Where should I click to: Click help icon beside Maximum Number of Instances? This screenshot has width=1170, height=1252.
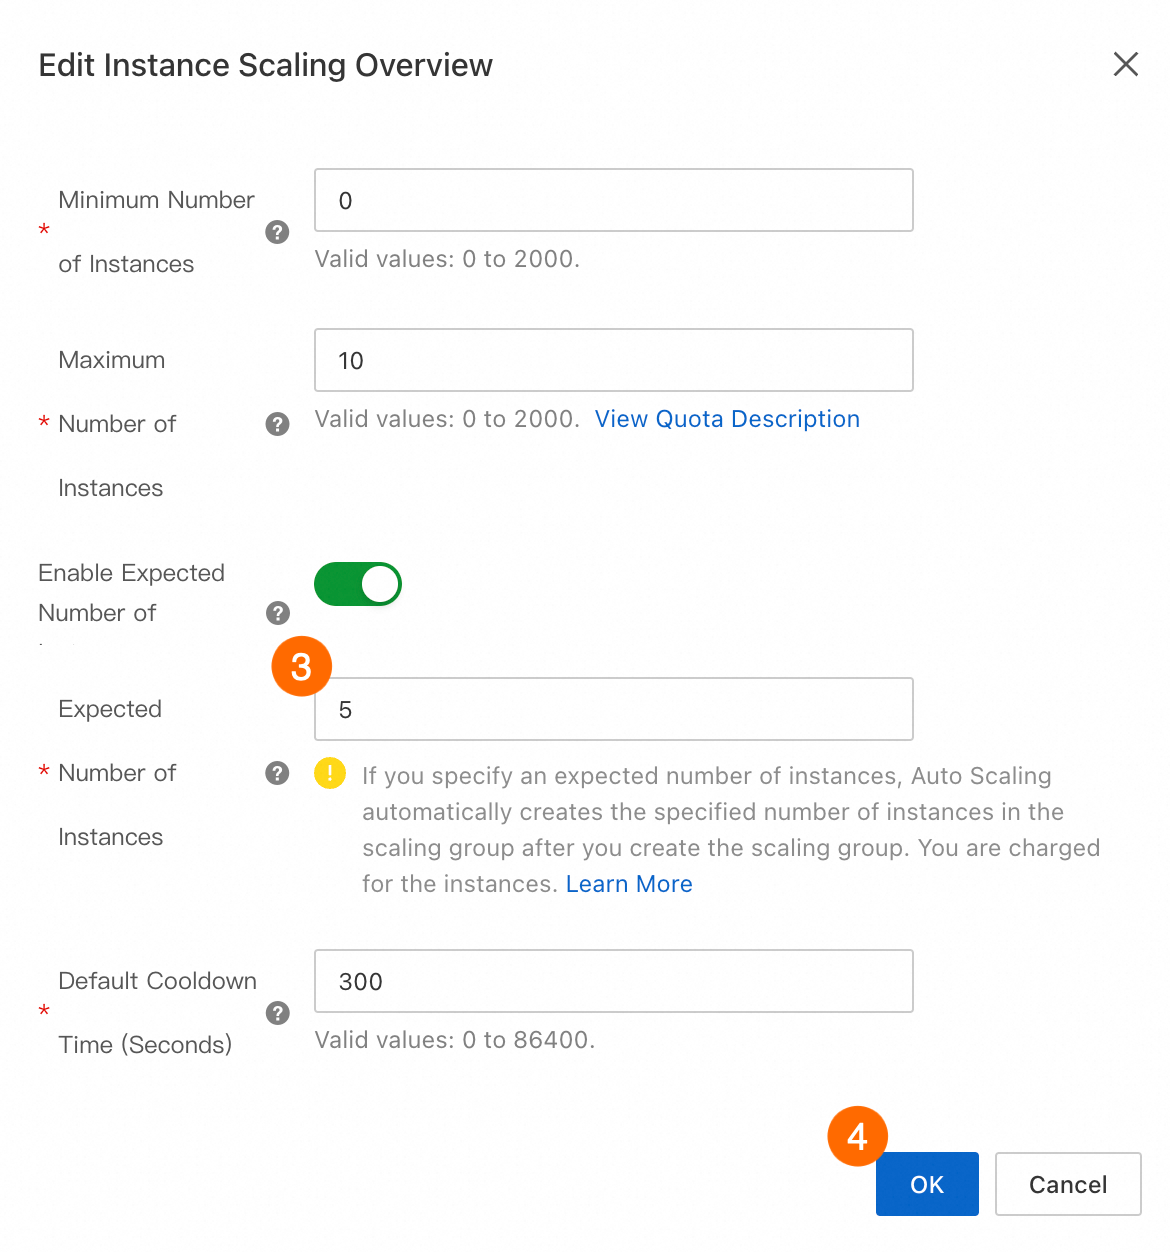277,424
